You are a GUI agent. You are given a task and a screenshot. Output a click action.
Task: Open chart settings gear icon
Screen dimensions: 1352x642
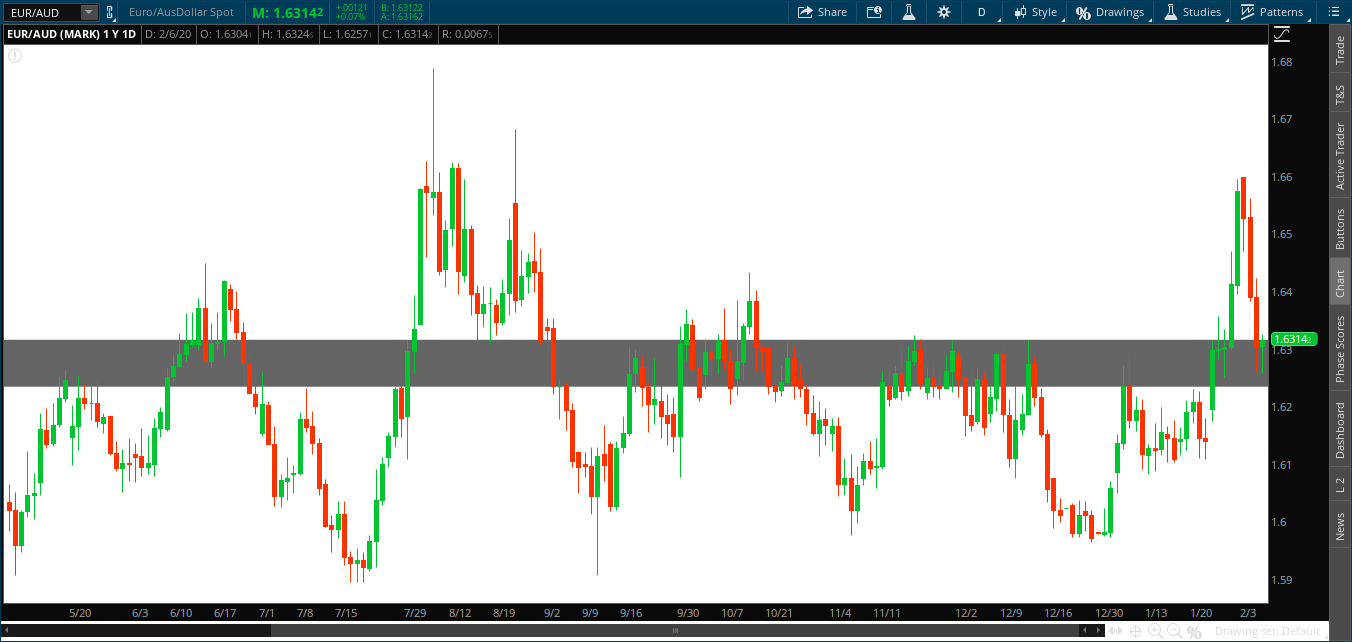(x=944, y=12)
